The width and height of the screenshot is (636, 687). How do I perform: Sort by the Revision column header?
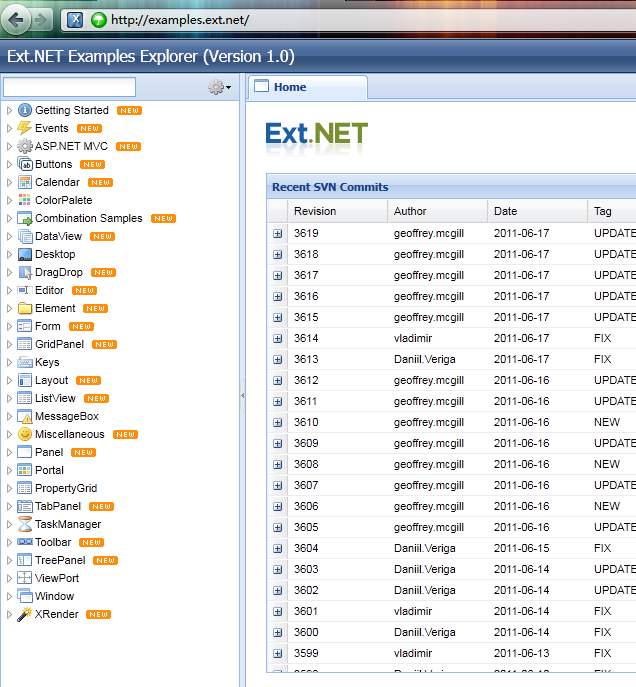pos(337,211)
